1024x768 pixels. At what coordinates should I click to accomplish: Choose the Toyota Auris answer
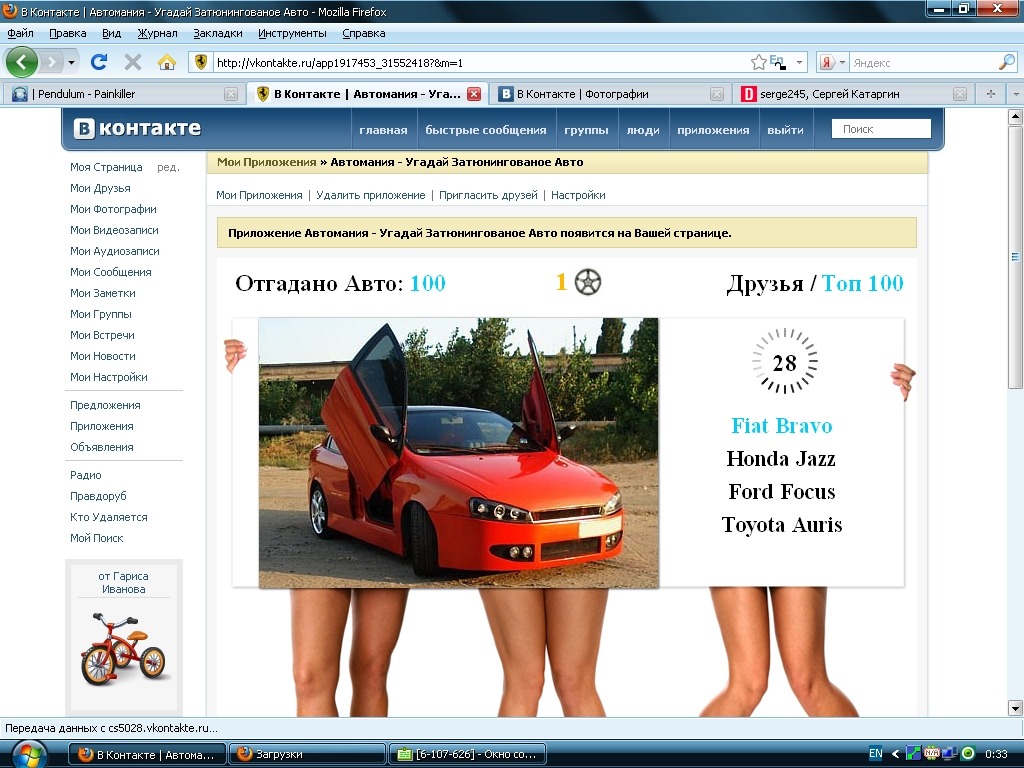point(782,524)
